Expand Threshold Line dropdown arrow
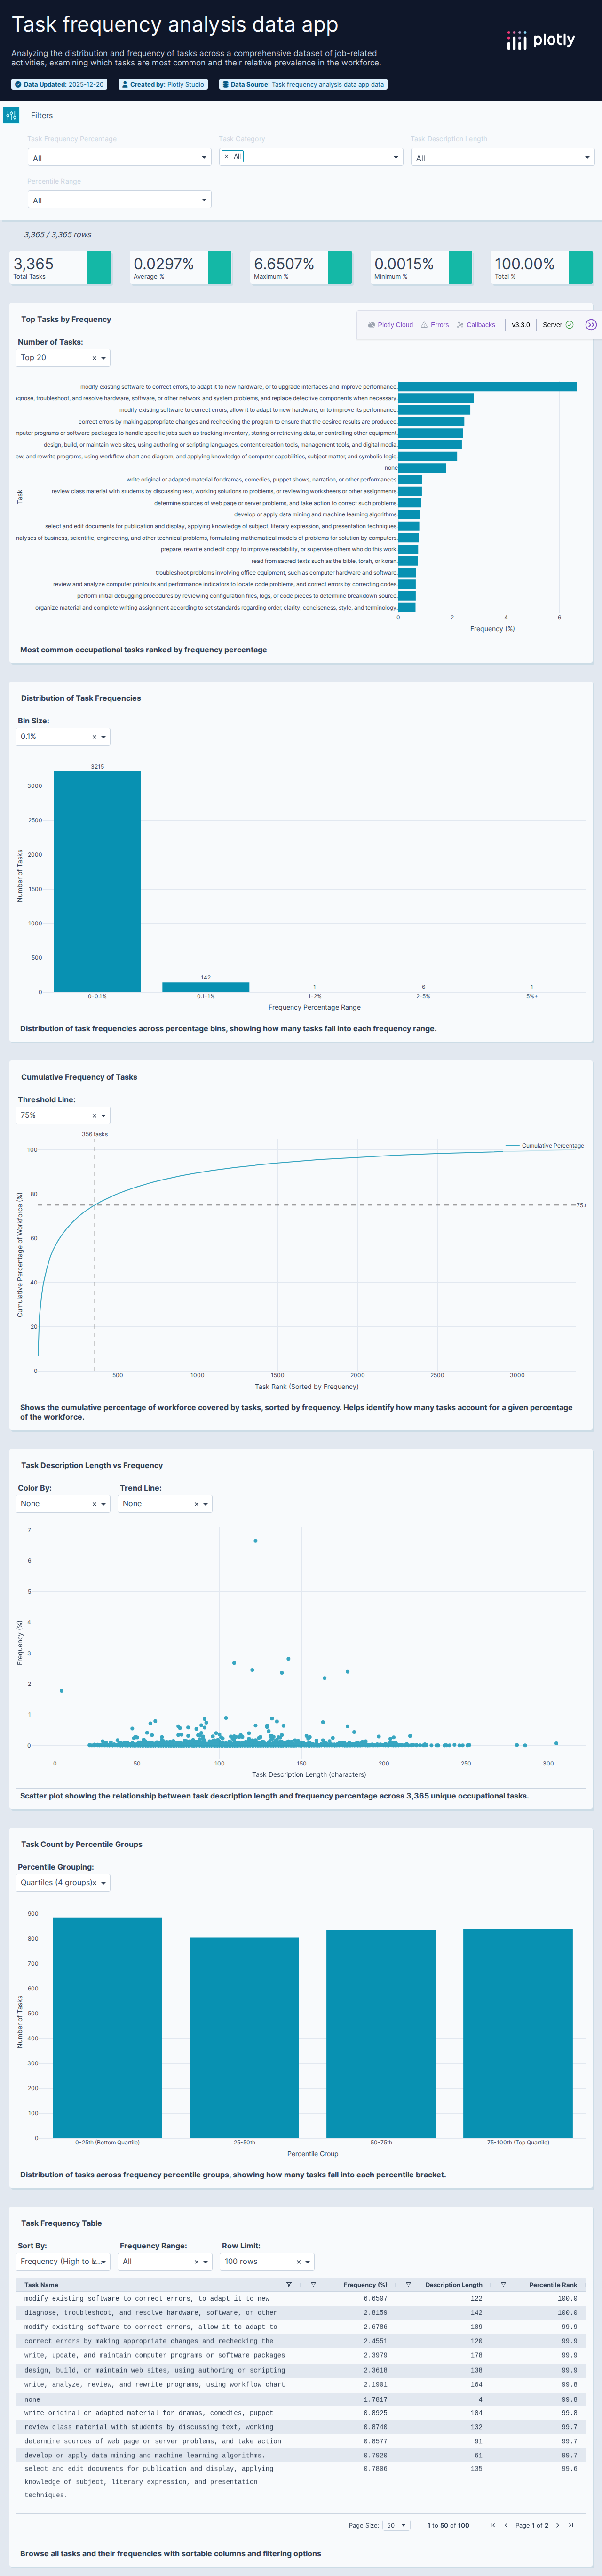Screen dimensions: 602x2576 (104, 1116)
